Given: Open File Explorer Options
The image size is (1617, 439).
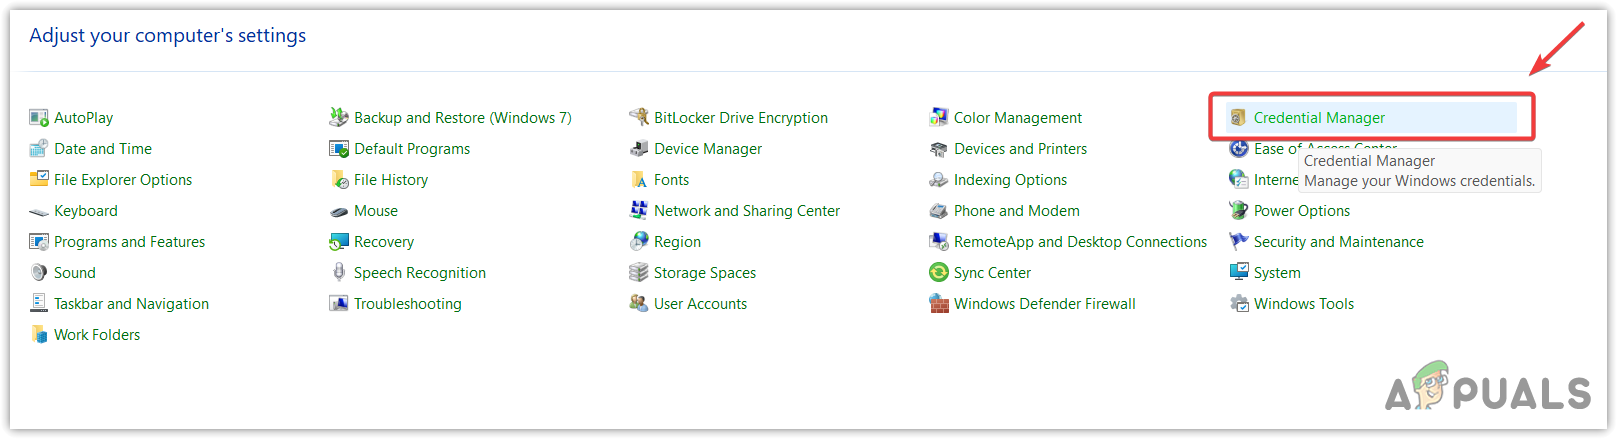Looking at the screenshot, I should [123, 180].
